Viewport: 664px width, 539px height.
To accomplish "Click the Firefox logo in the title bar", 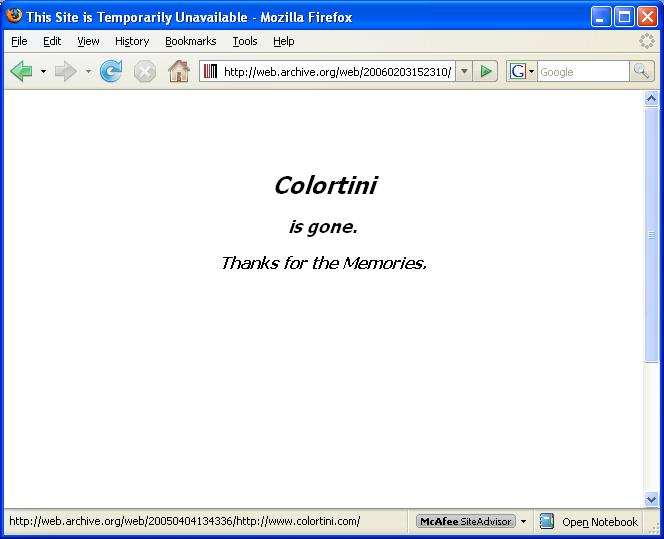I will coord(14,15).
